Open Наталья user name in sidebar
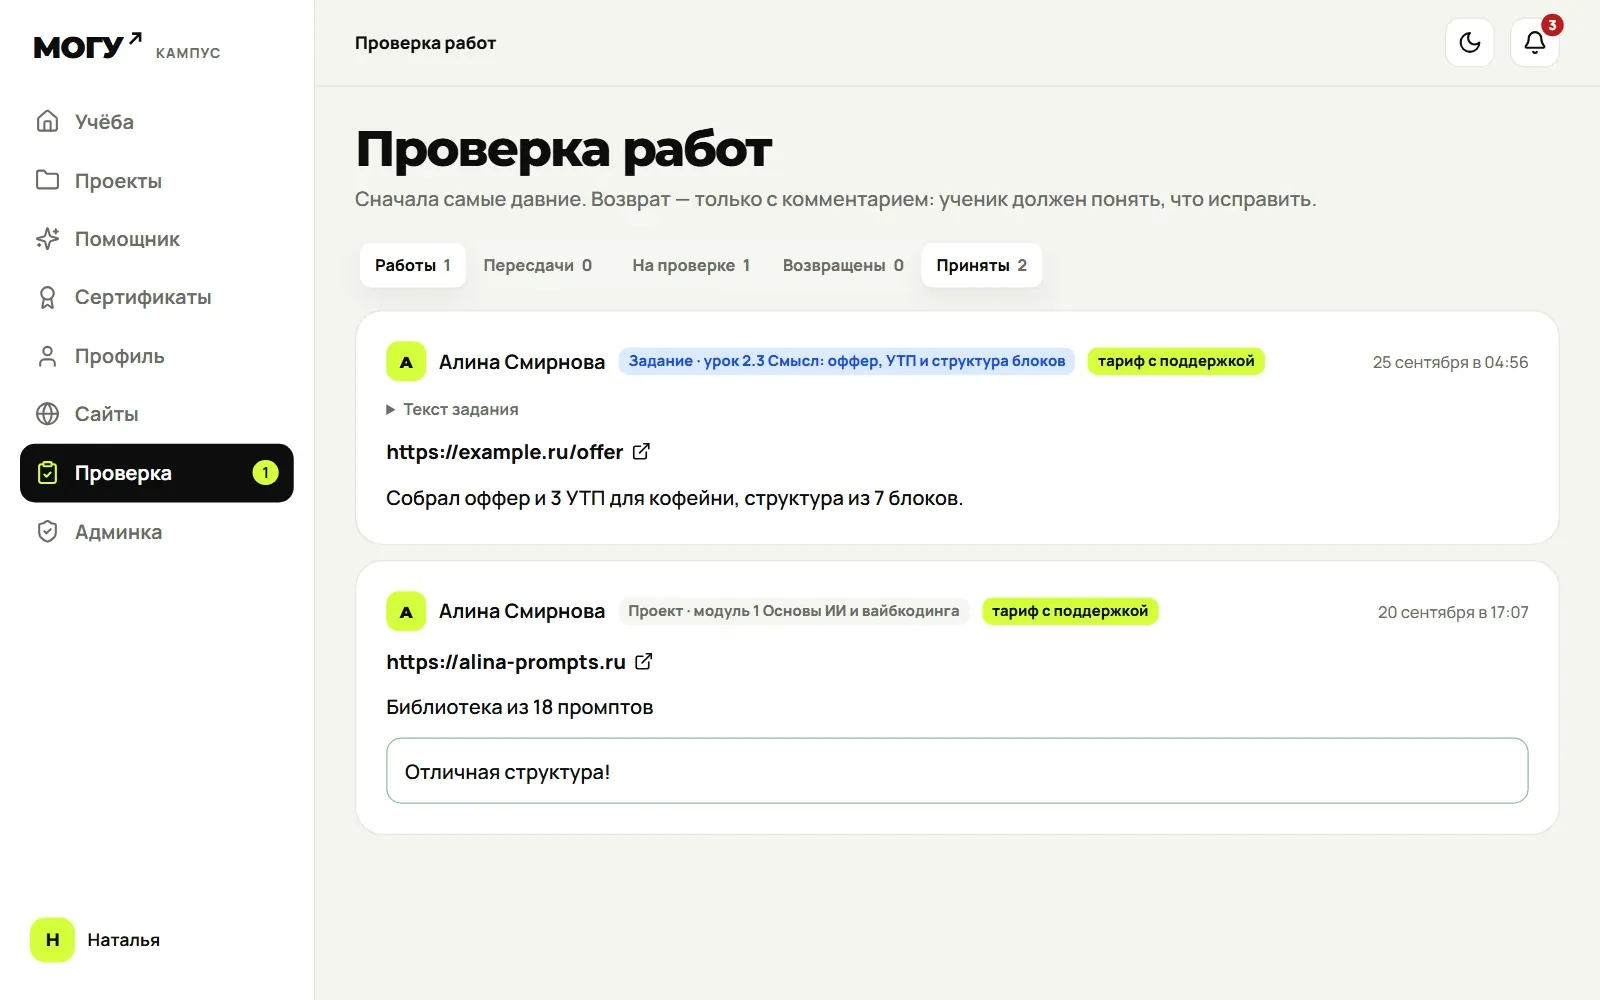Image resolution: width=1600 pixels, height=1000 pixels. tap(123, 940)
